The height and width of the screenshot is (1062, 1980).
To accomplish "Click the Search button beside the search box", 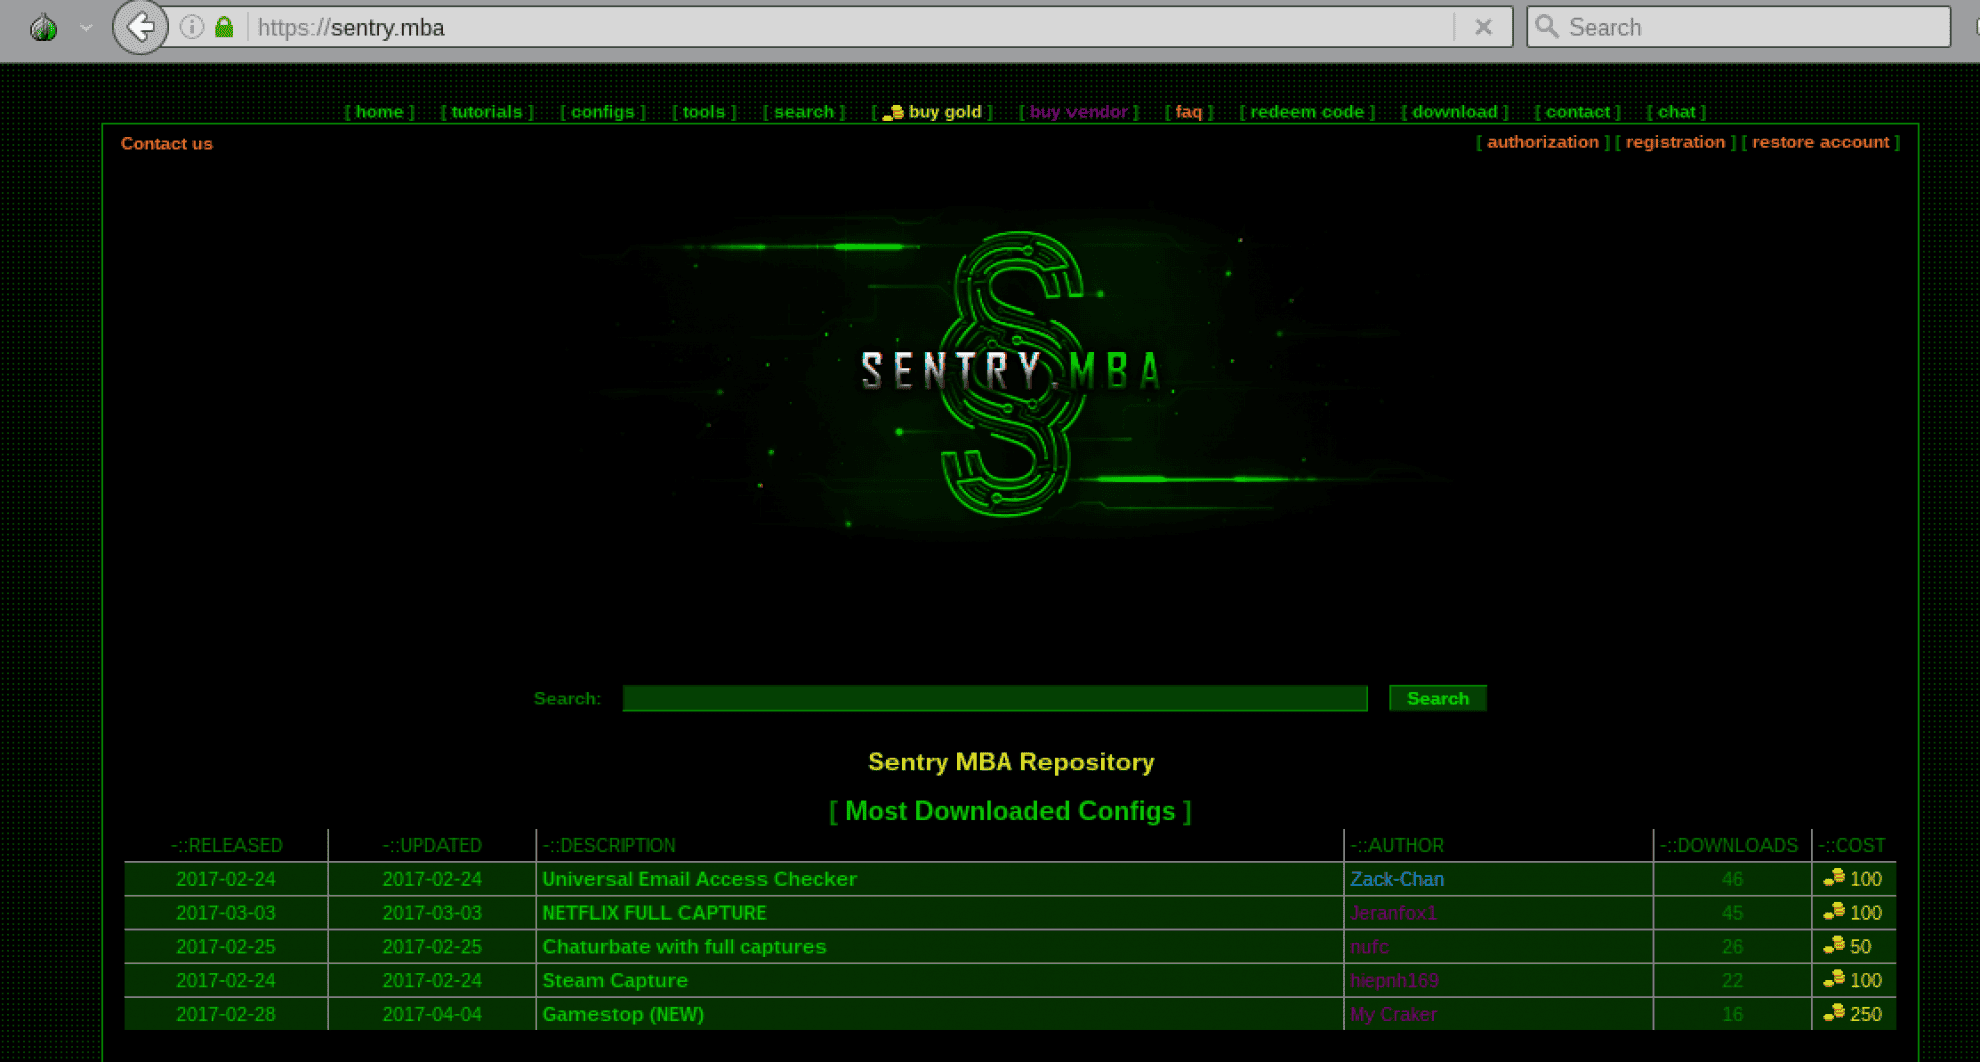I will tap(1437, 698).
